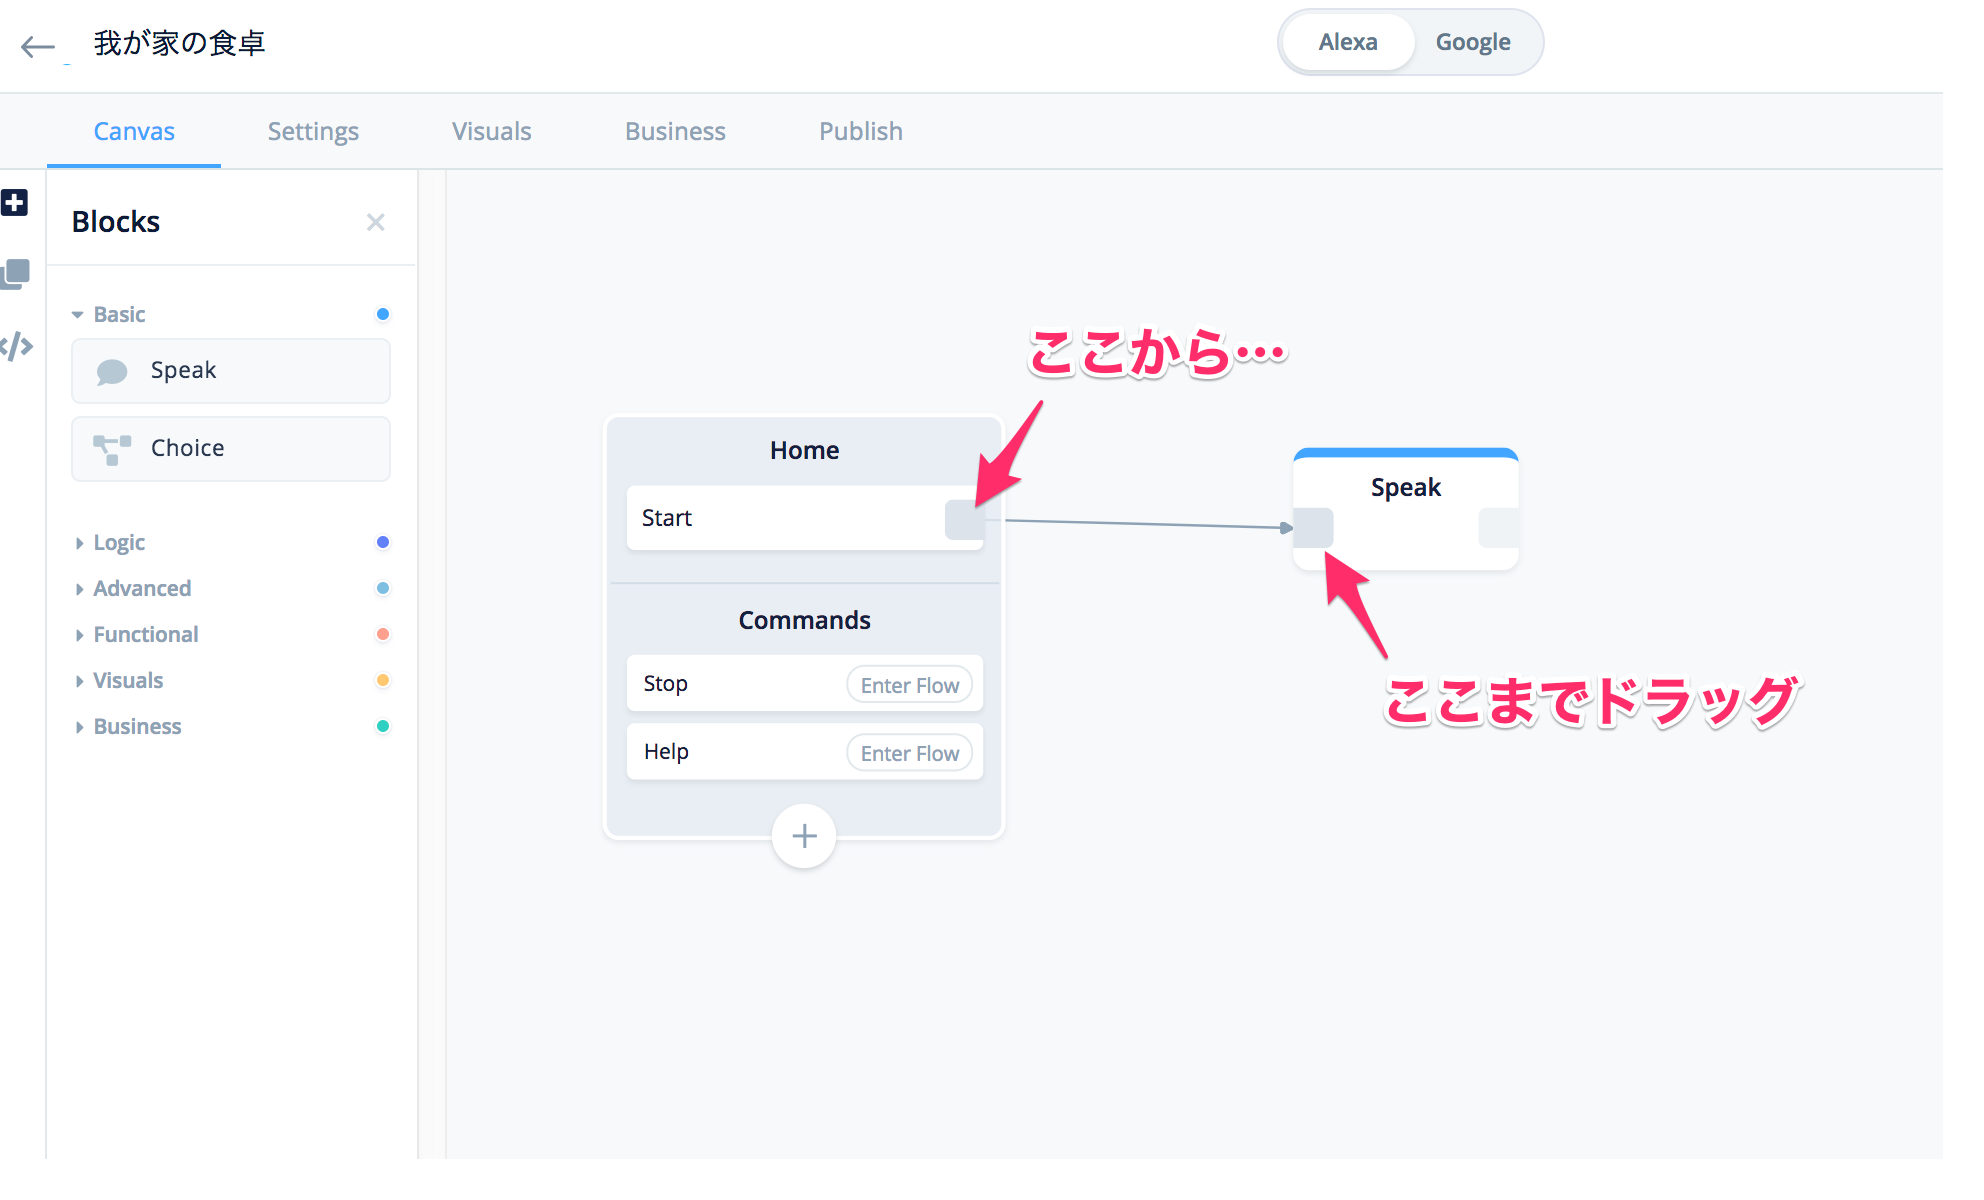Open the Settings tab
The height and width of the screenshot is (1200, 1984).
[x=313, y=132]
